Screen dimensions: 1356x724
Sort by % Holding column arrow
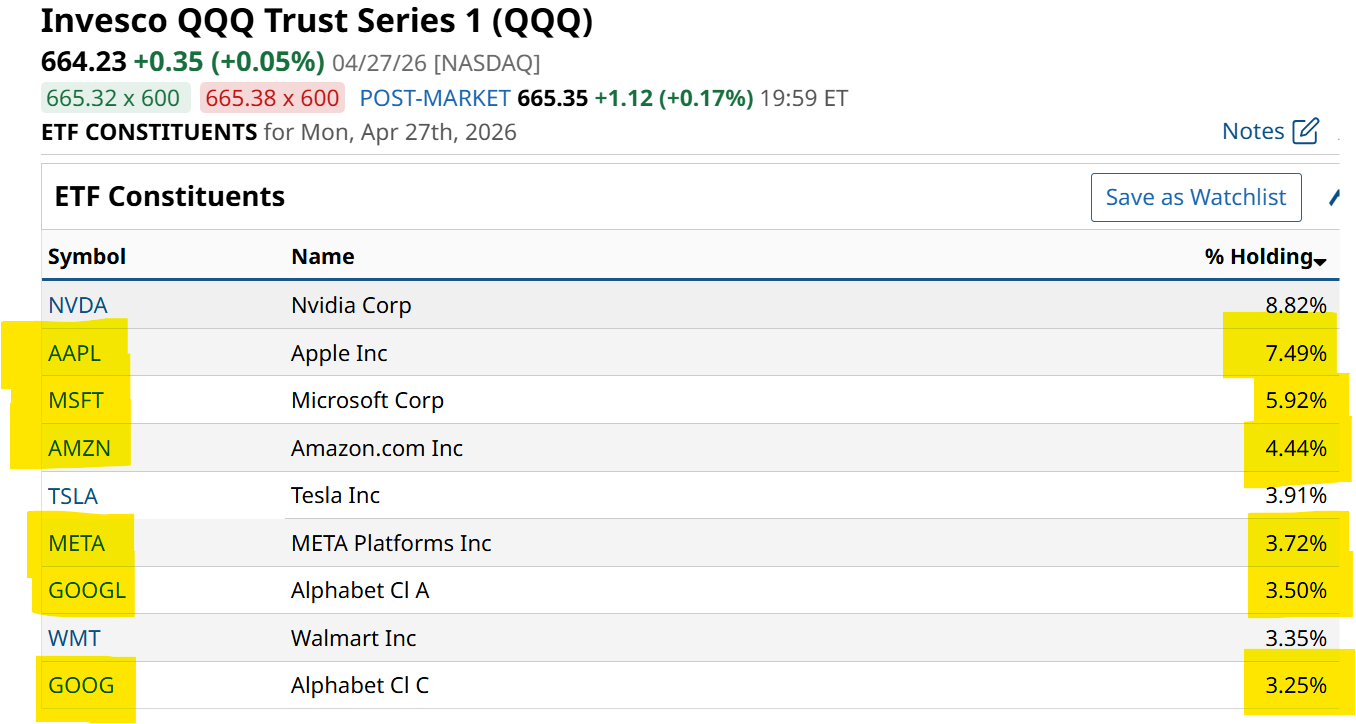click(x=1320, y=261)
